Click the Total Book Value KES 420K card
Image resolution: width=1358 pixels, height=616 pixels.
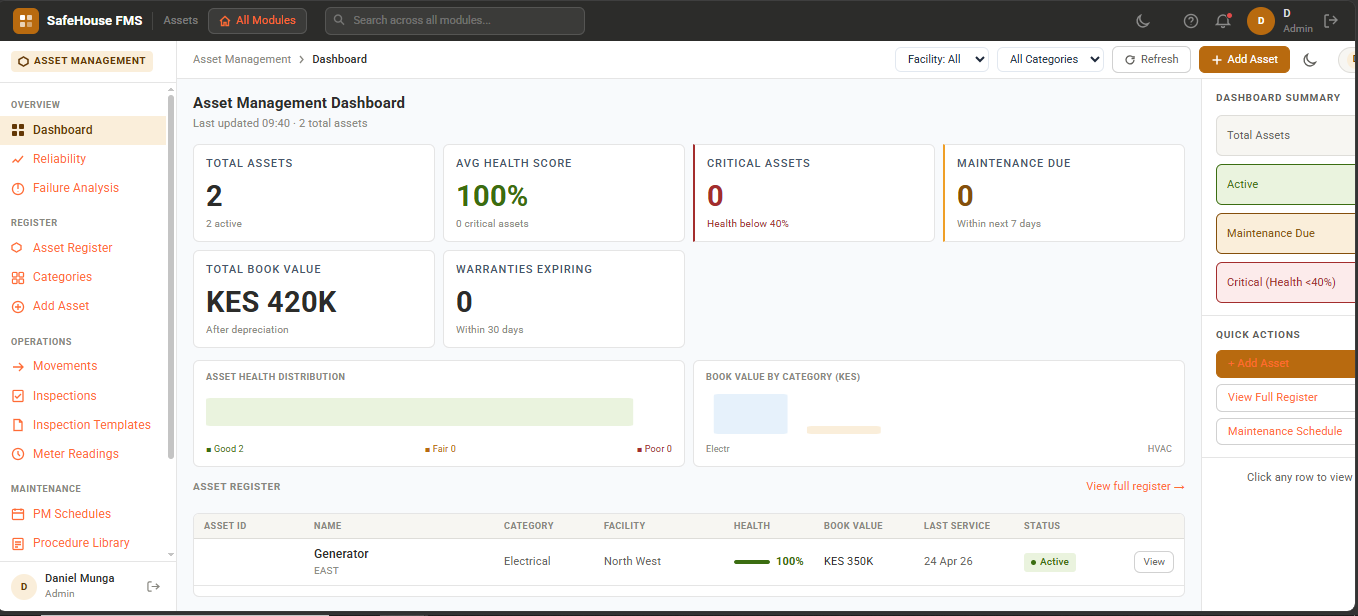click(314, 299)
